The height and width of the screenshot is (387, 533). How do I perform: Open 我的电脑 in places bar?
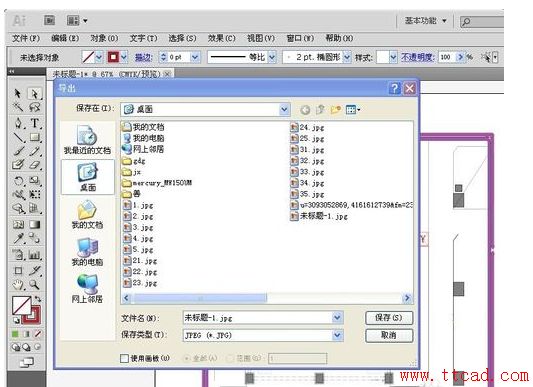(x=87, y=252)
